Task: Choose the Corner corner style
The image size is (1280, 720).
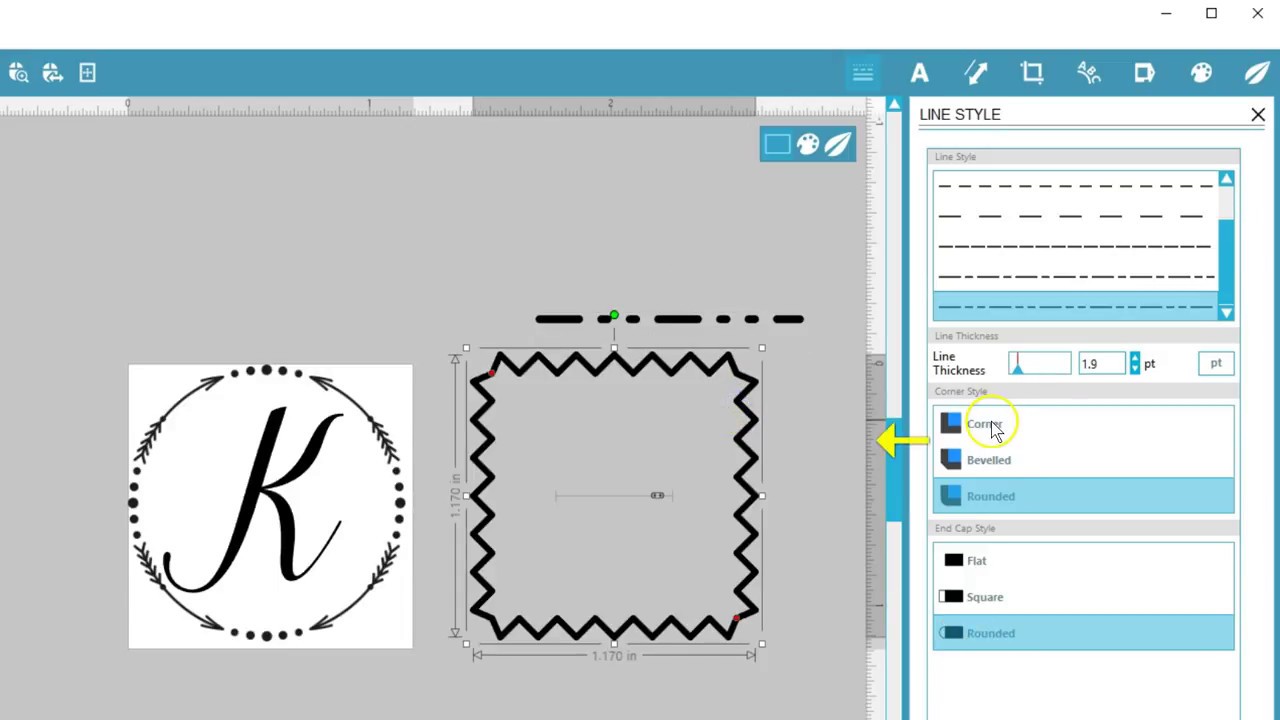Action: (x=1083, y=424)
